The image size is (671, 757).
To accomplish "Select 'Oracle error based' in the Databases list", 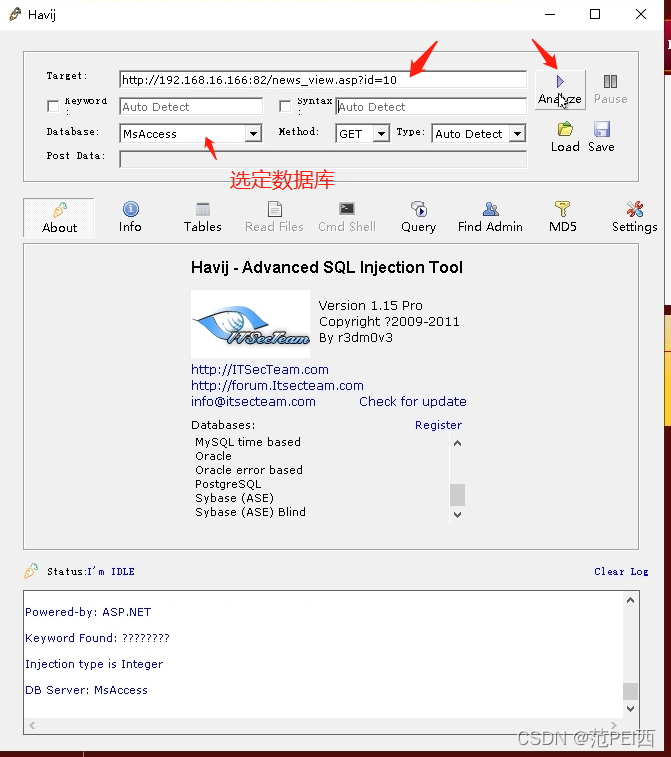I will coord(249,470).
